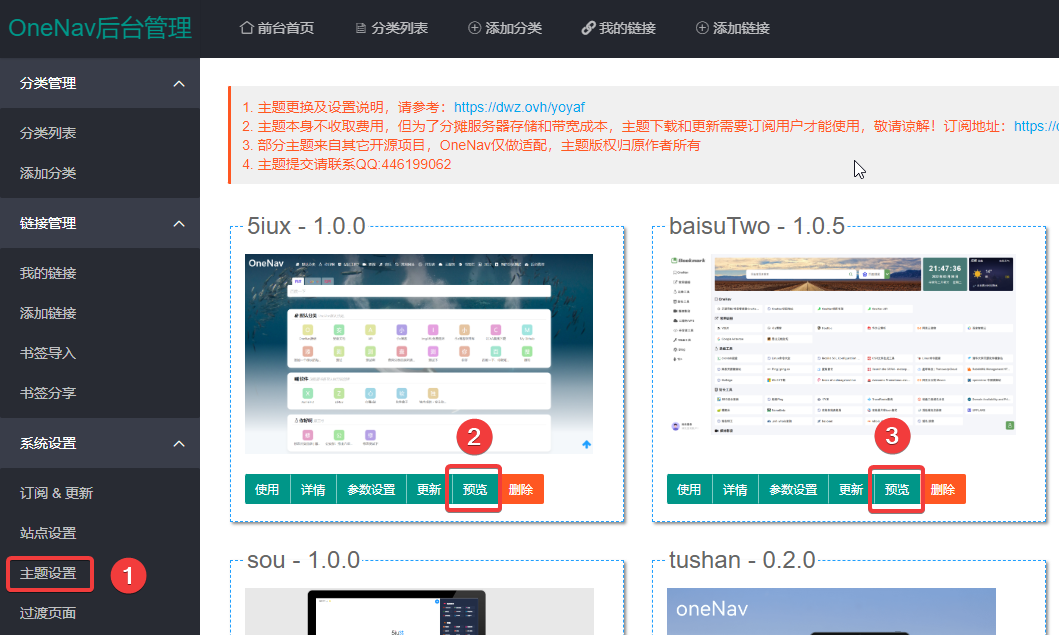1059x635 pixels.
Task: Click the chain icon beside top 我的链接
Action: pos(588,28)
